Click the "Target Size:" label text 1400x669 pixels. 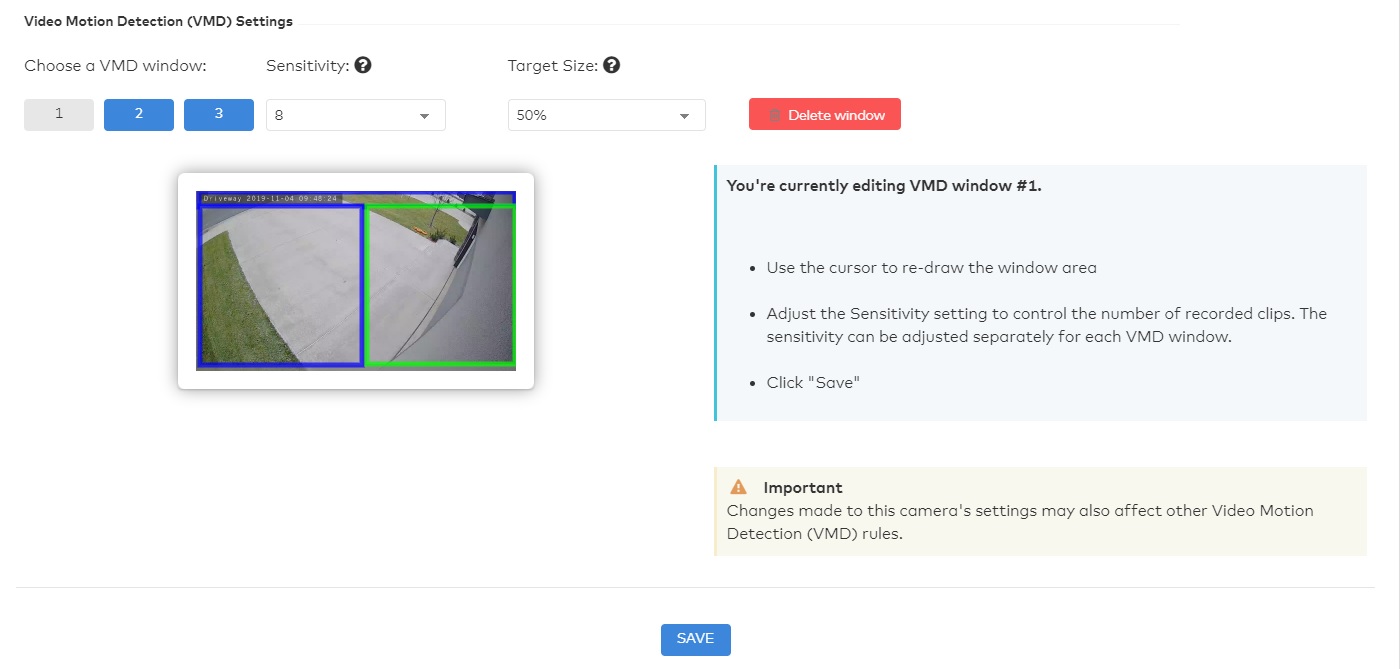pyautogui.click(x=552, y=66)
